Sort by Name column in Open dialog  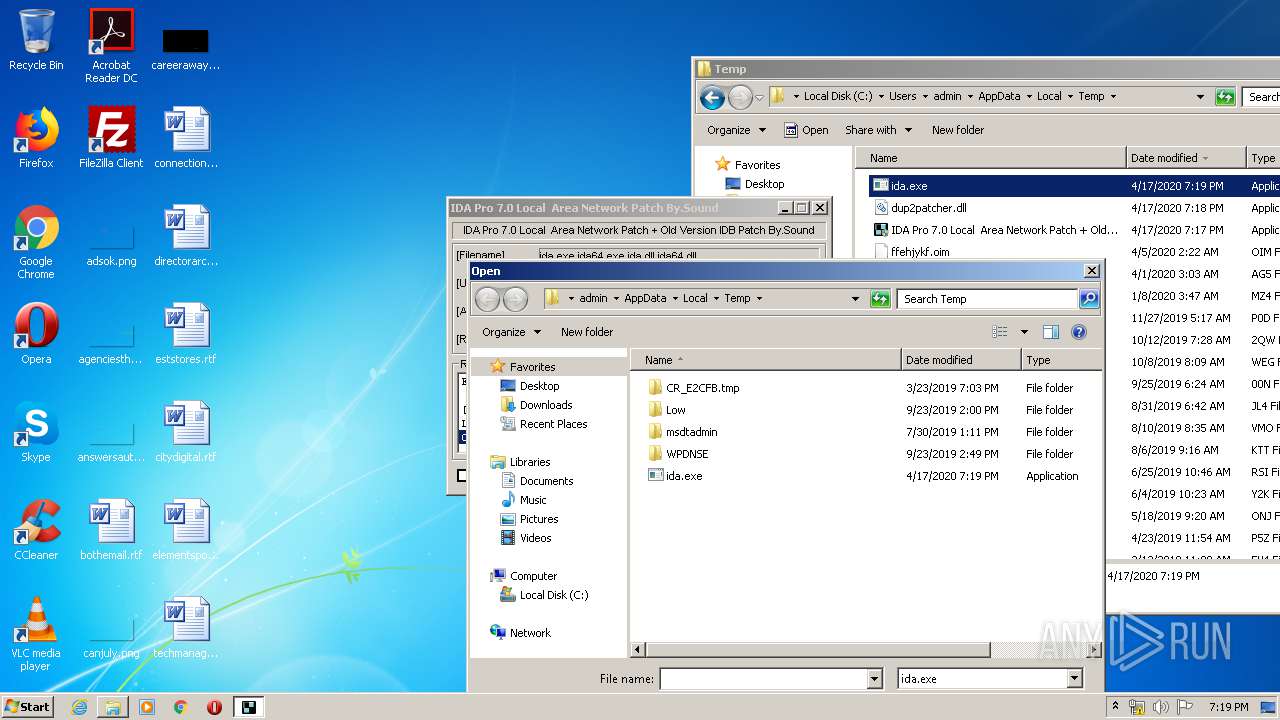pos(766,360)
